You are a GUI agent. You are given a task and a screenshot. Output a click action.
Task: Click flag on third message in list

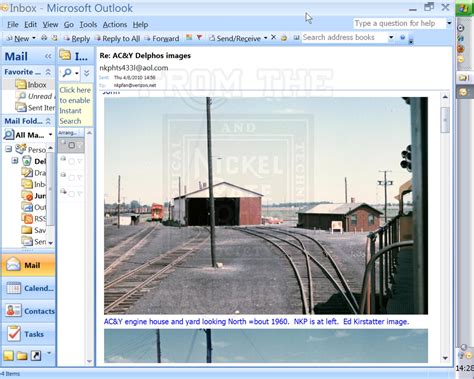pos(79,178)
